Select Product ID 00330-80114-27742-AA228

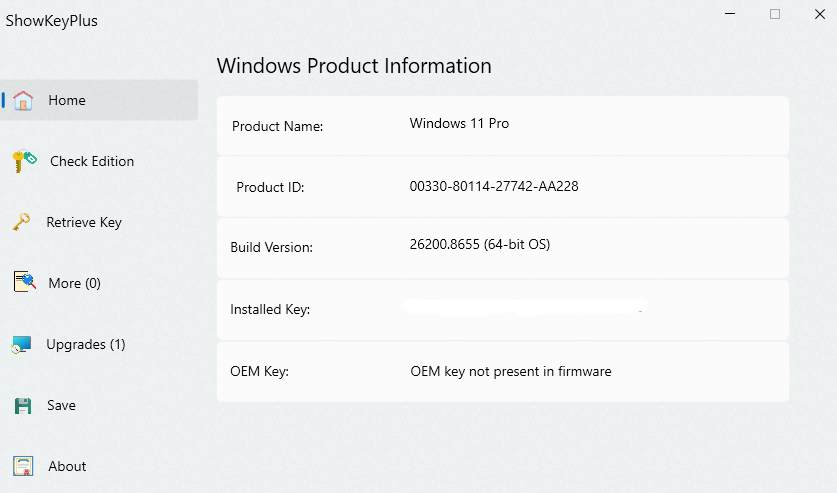point(494,186)
